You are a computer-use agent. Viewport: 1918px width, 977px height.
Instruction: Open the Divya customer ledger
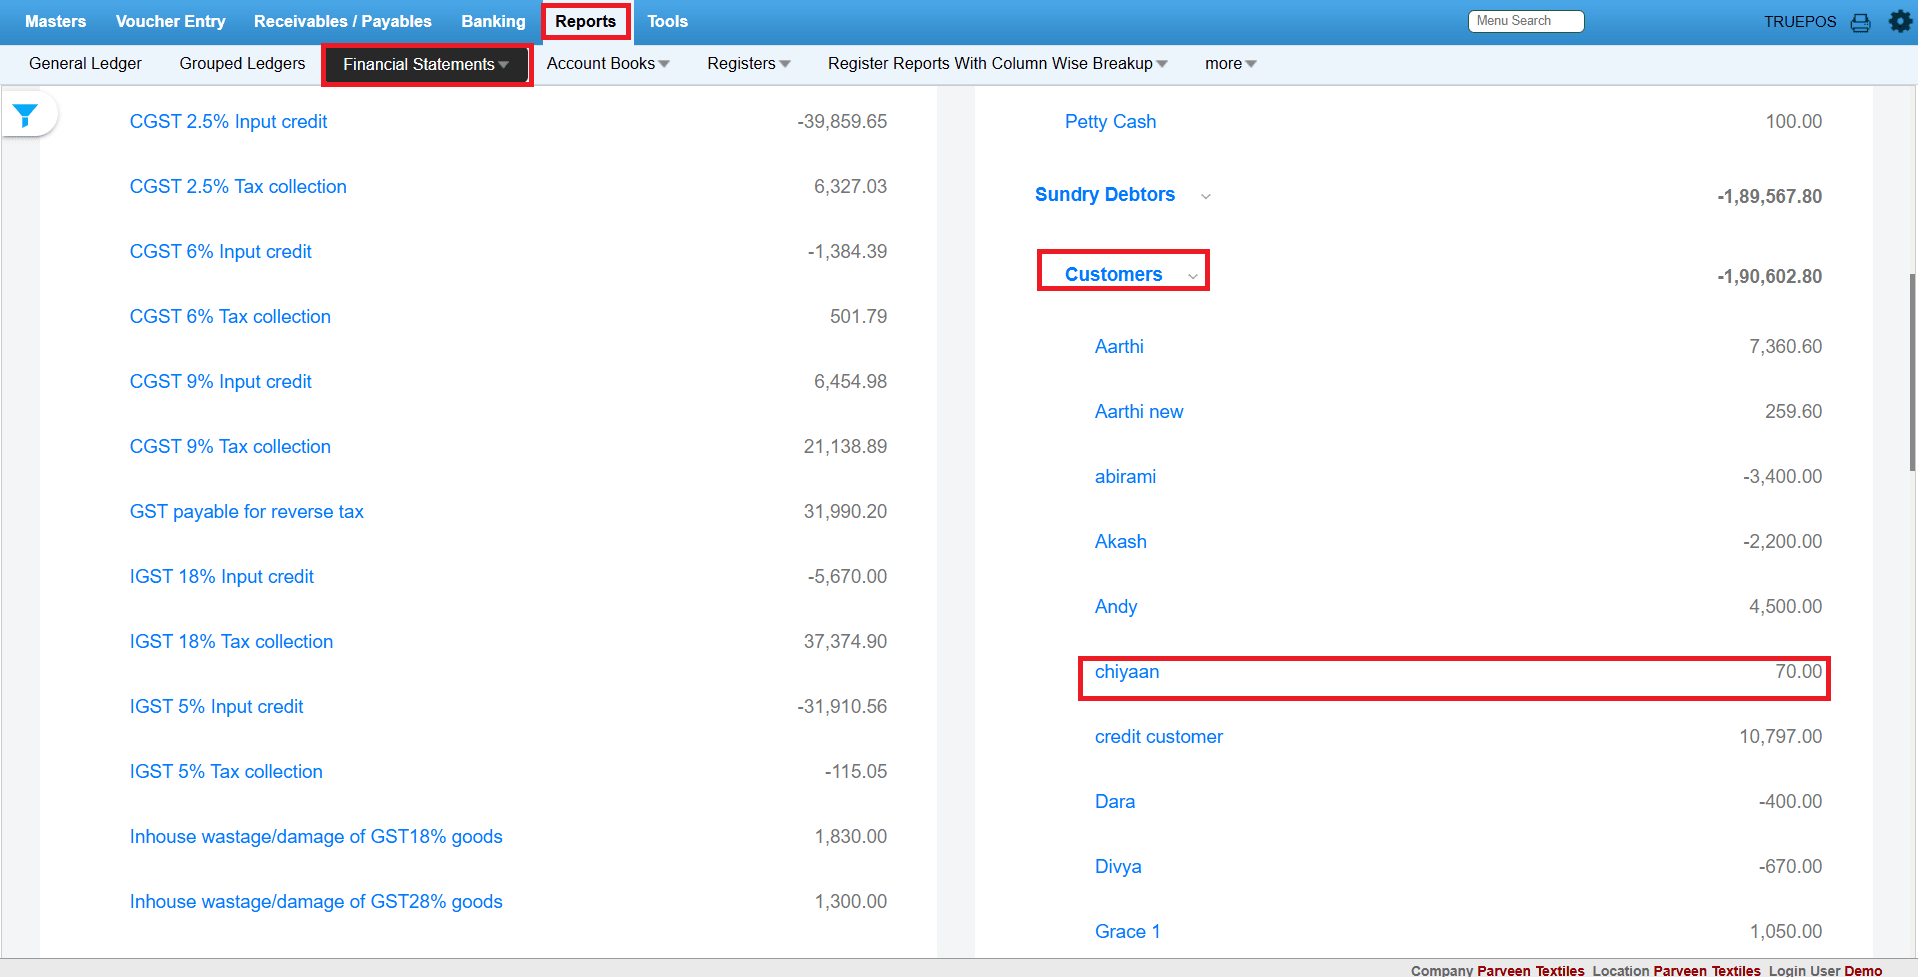click(x=1118, y=867)
